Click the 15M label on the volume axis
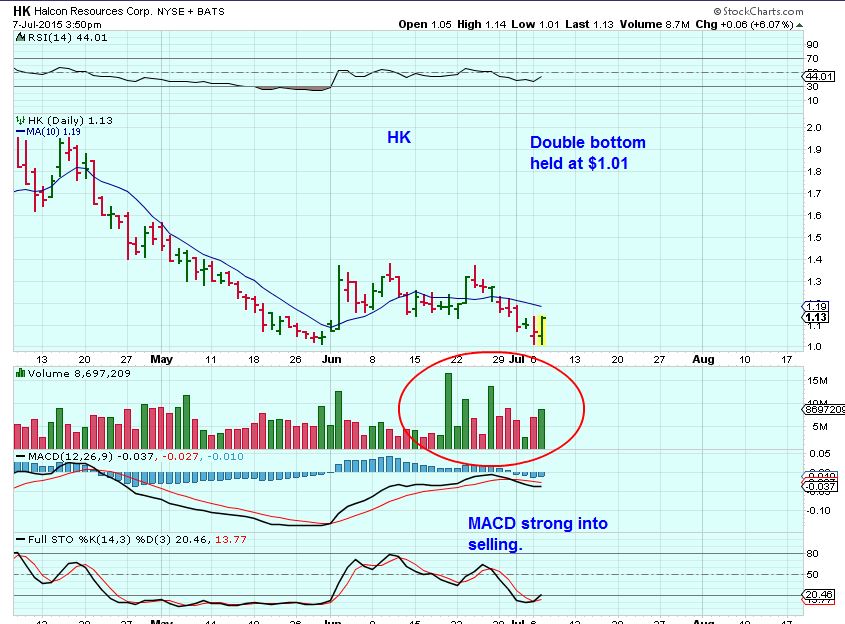 [817, 381]
